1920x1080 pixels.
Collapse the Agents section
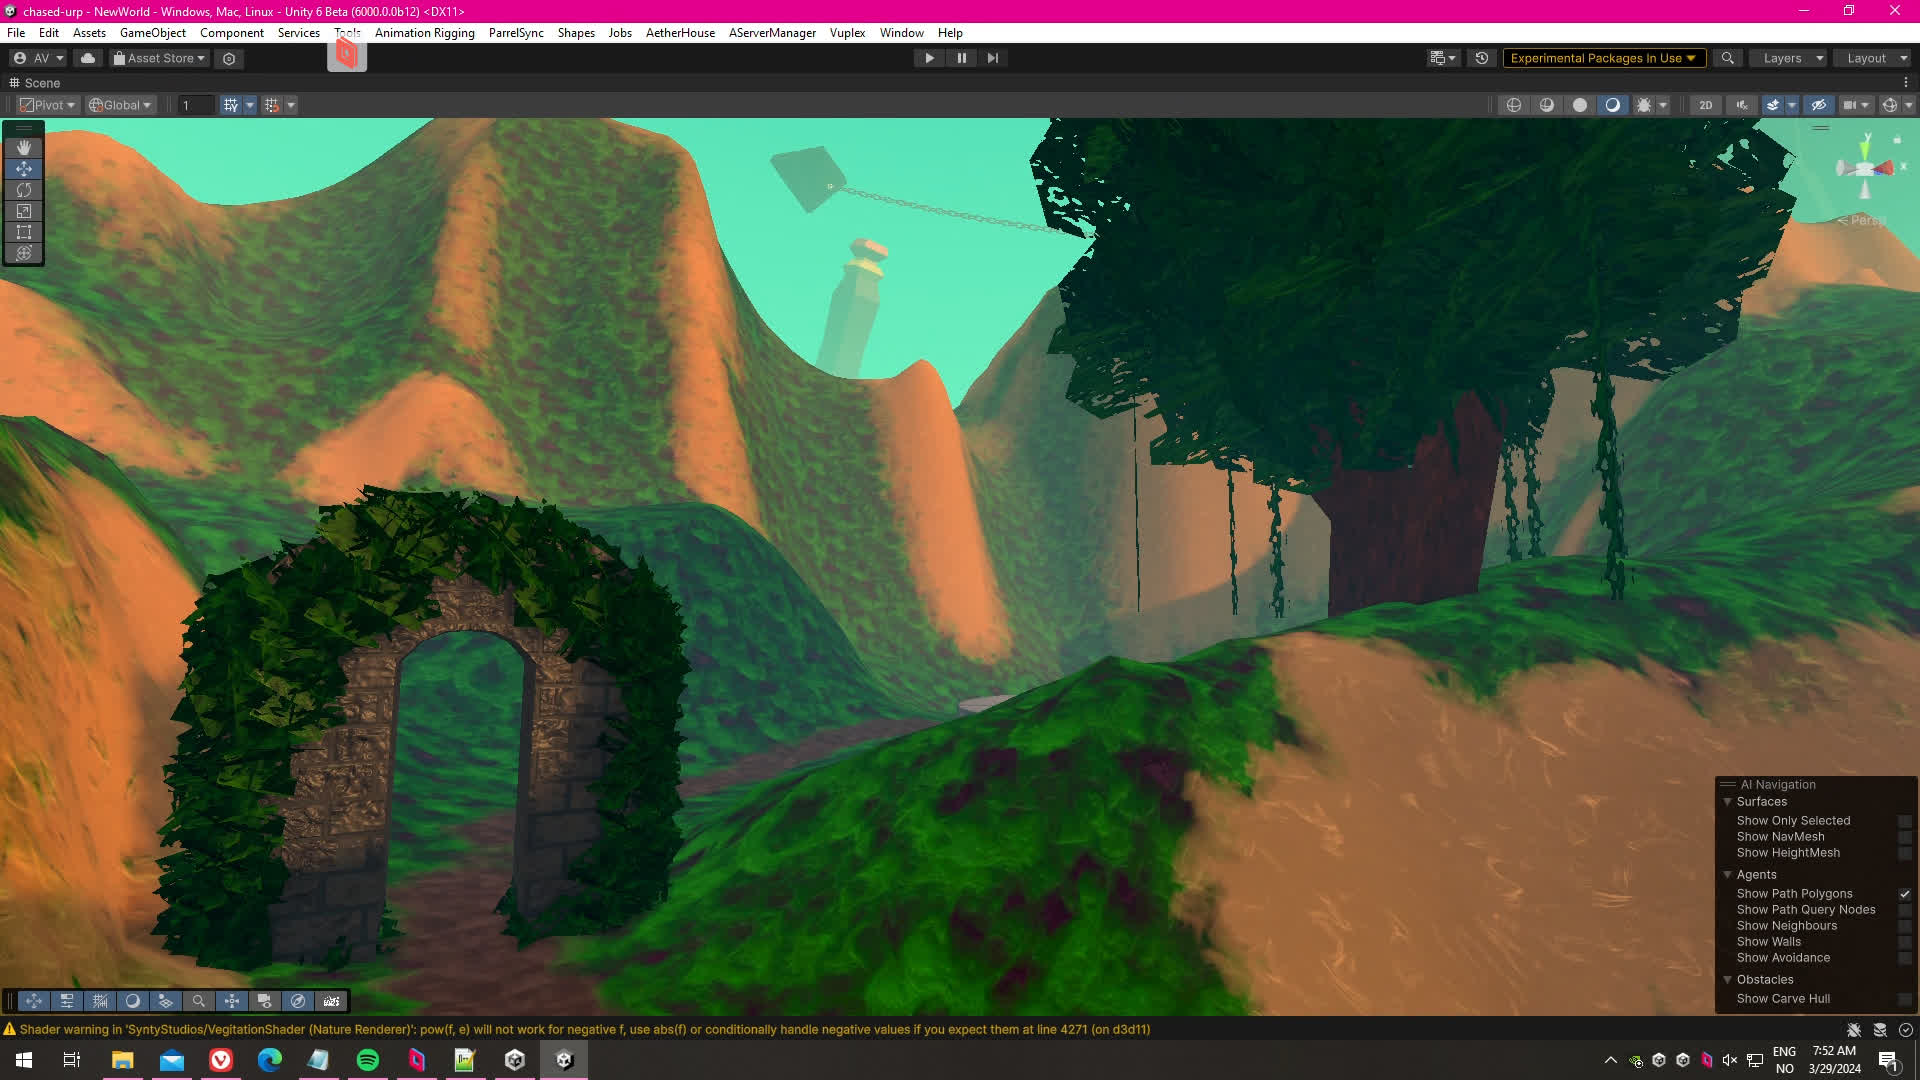point(1727,875)
